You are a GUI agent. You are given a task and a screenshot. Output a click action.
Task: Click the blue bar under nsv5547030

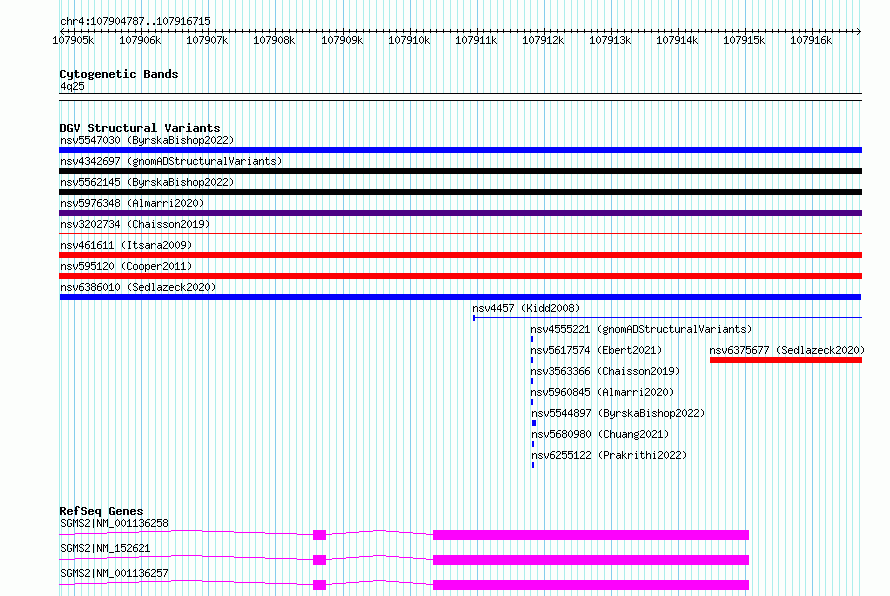[x=460, y=150]
